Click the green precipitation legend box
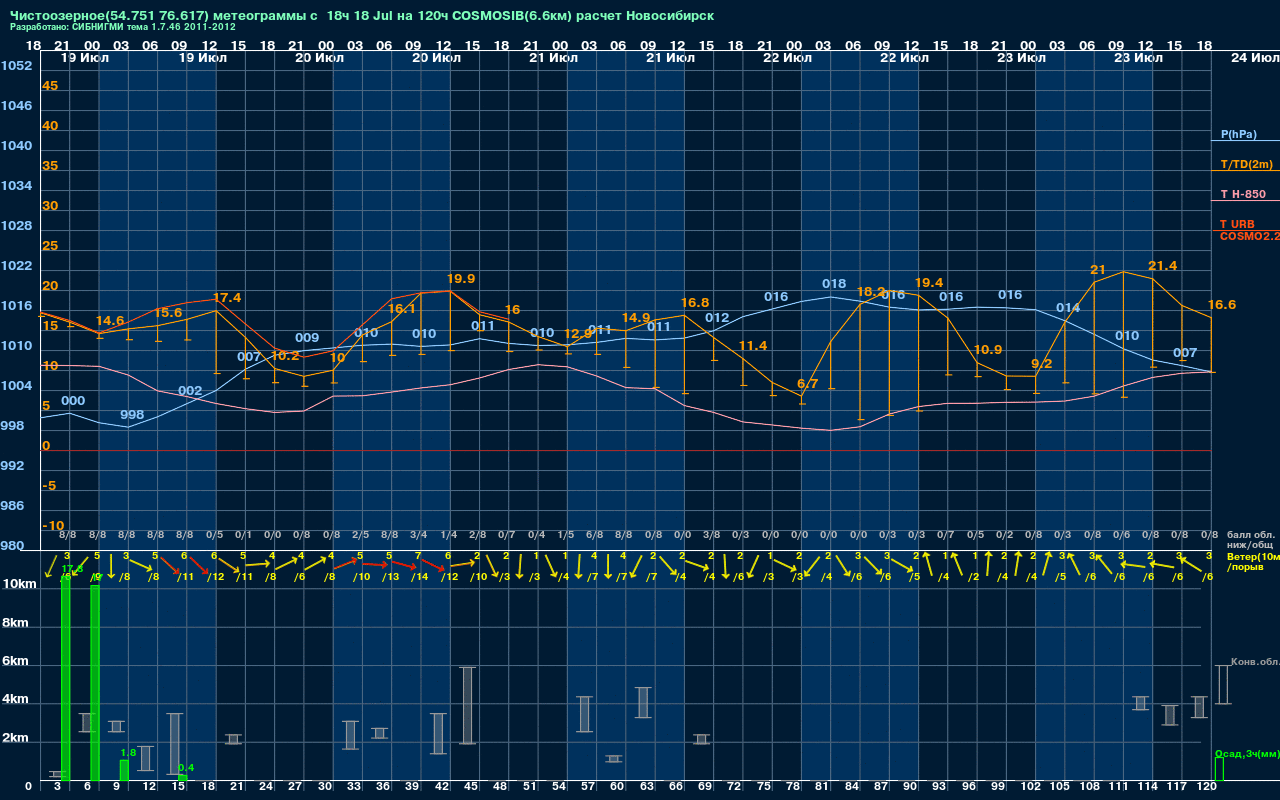The image size is (1280, 800). 1219,769
